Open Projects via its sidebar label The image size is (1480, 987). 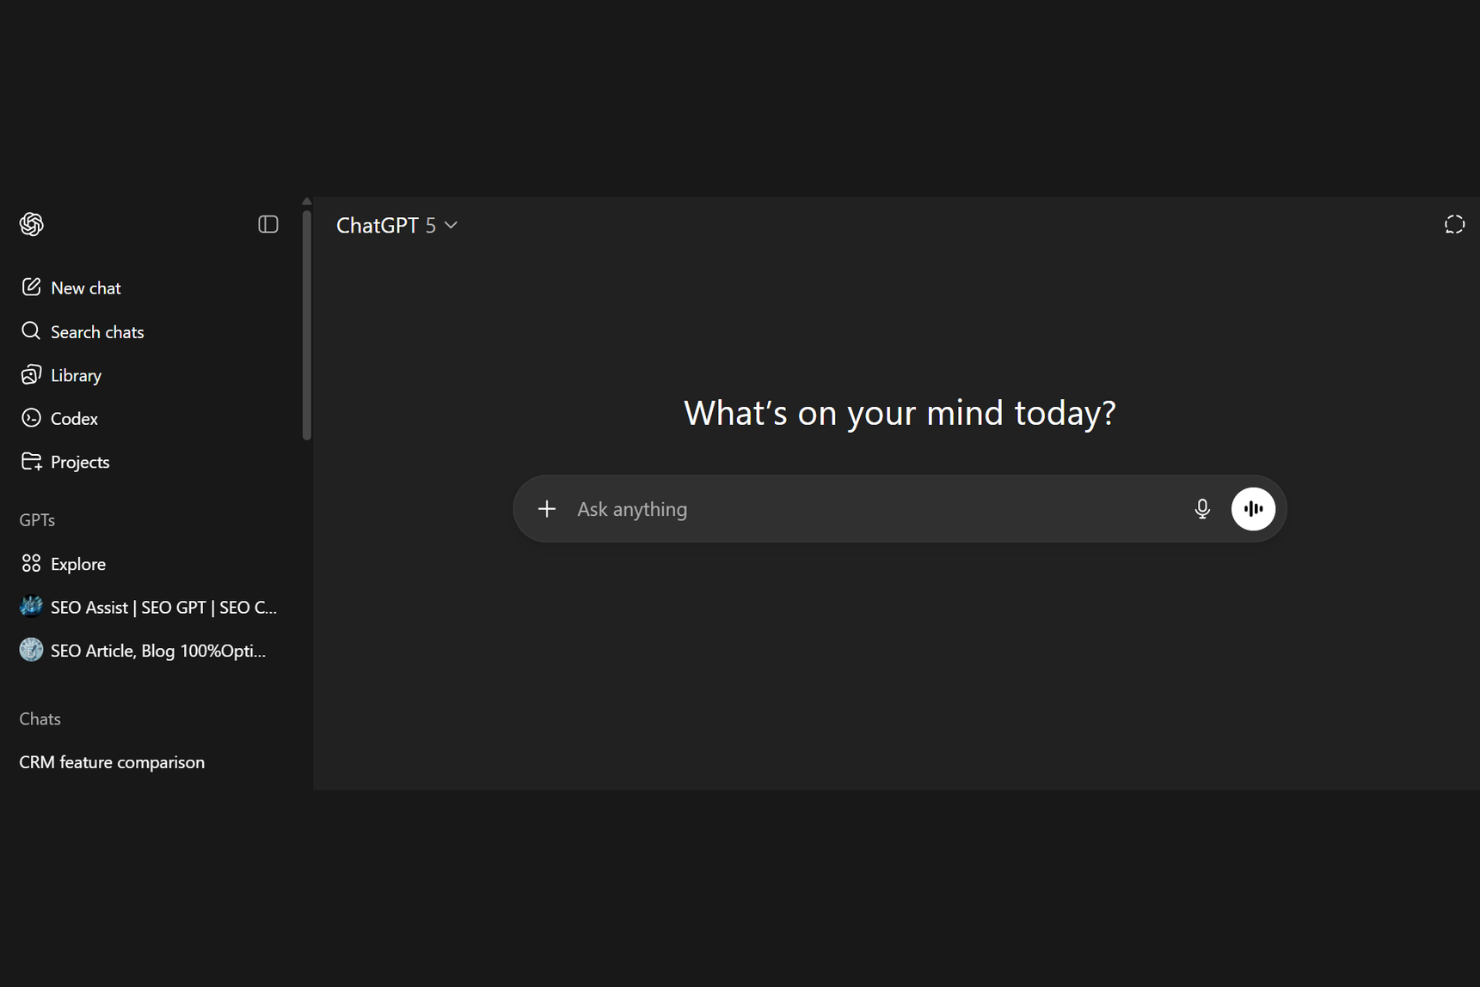(x=80, y=462)
